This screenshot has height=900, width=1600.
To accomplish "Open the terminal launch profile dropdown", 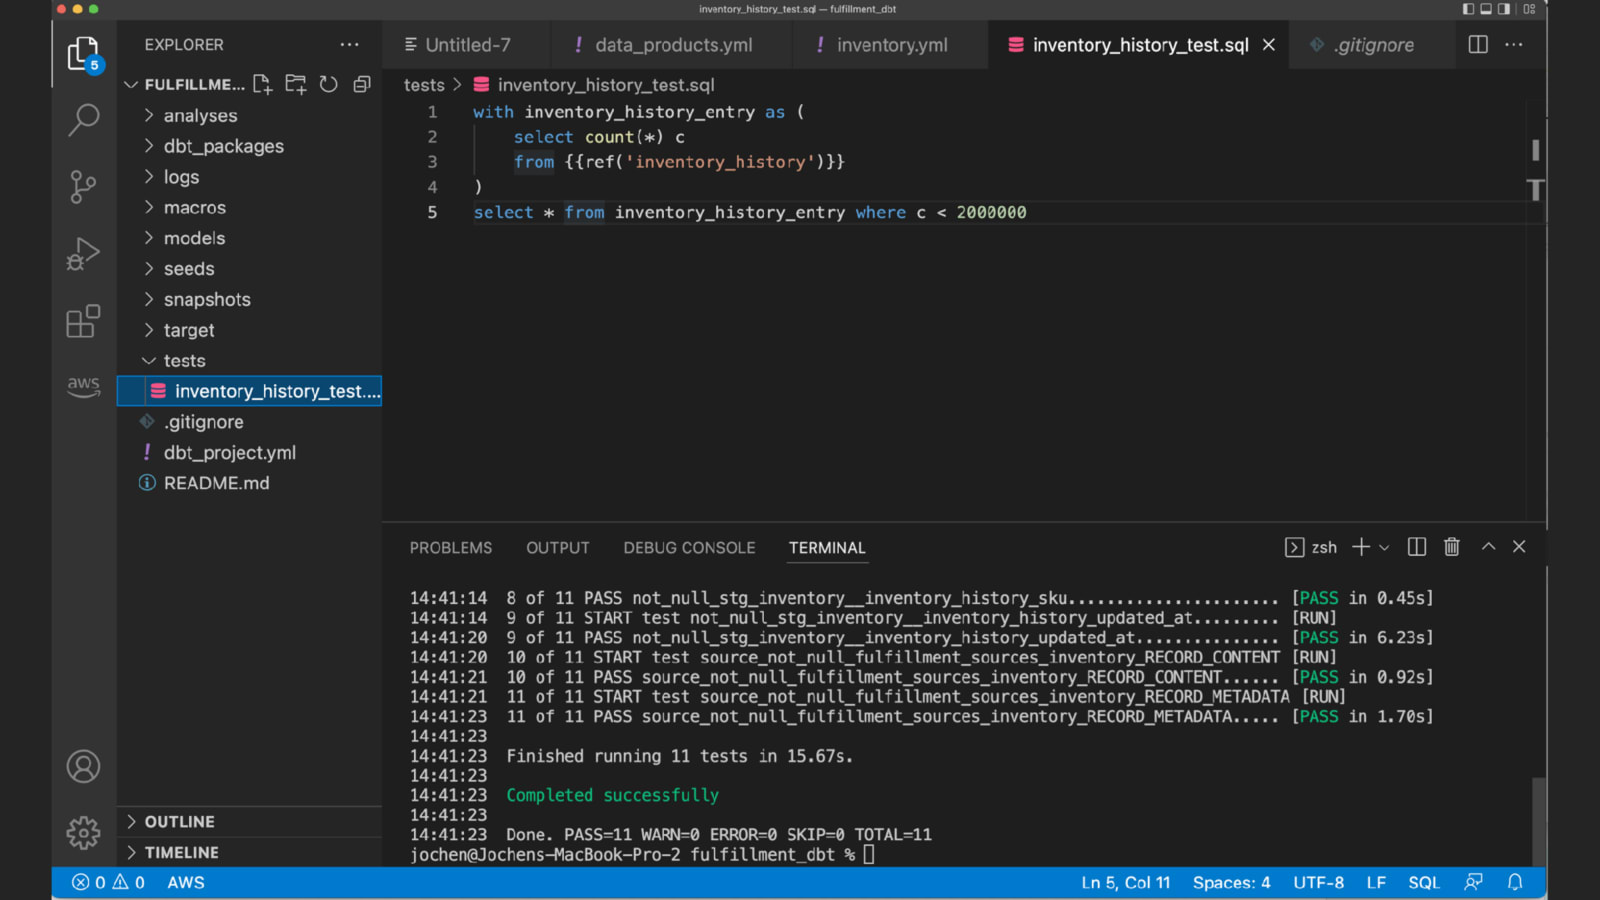I will pyautogui.click(x=1385, y=547).
